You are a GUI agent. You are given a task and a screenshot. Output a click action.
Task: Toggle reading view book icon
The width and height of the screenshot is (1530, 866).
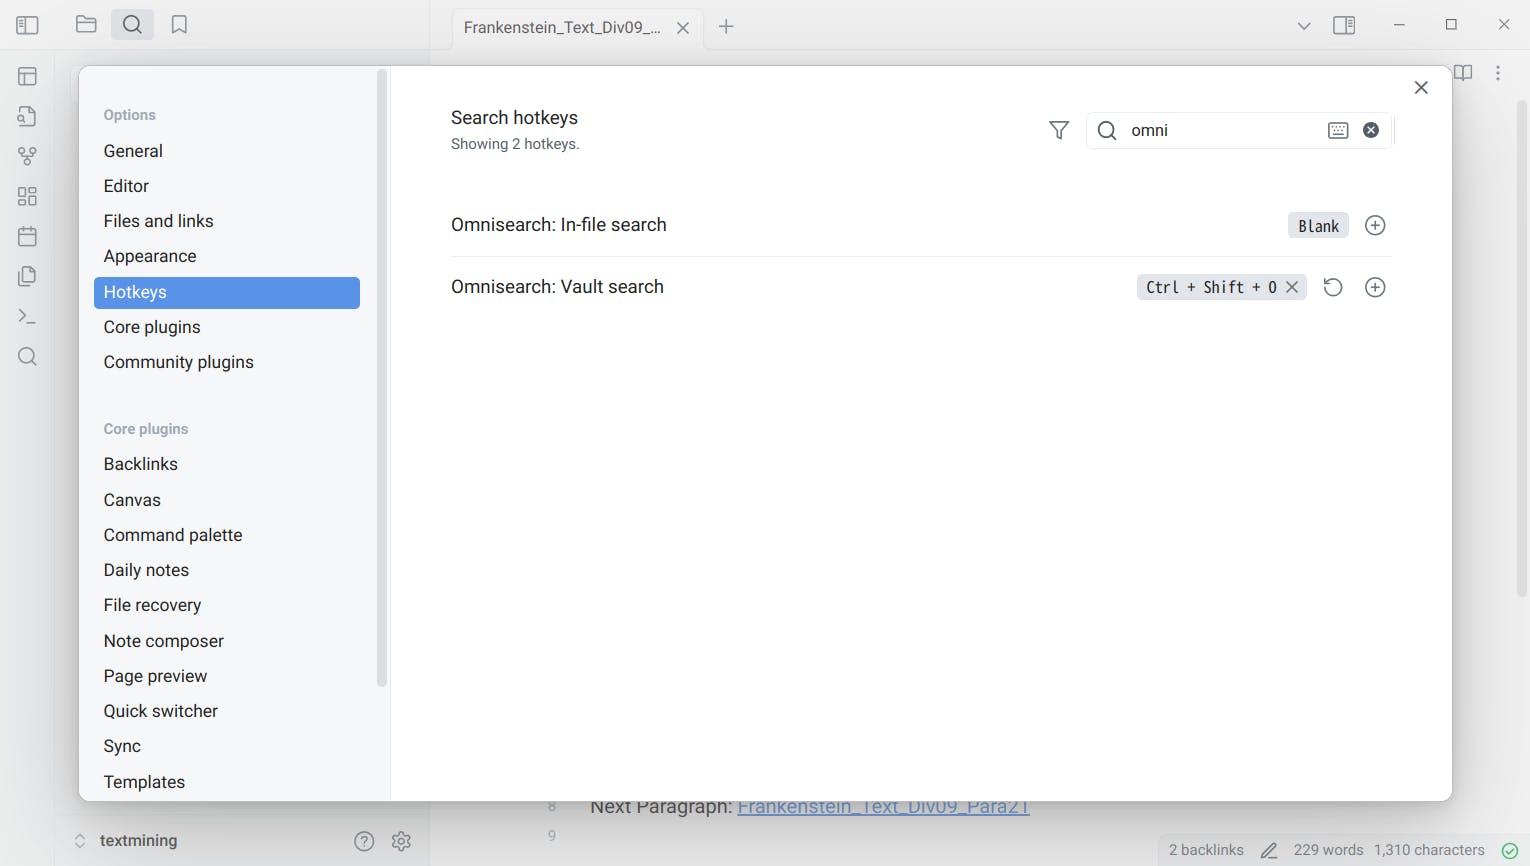point(1463,73)
